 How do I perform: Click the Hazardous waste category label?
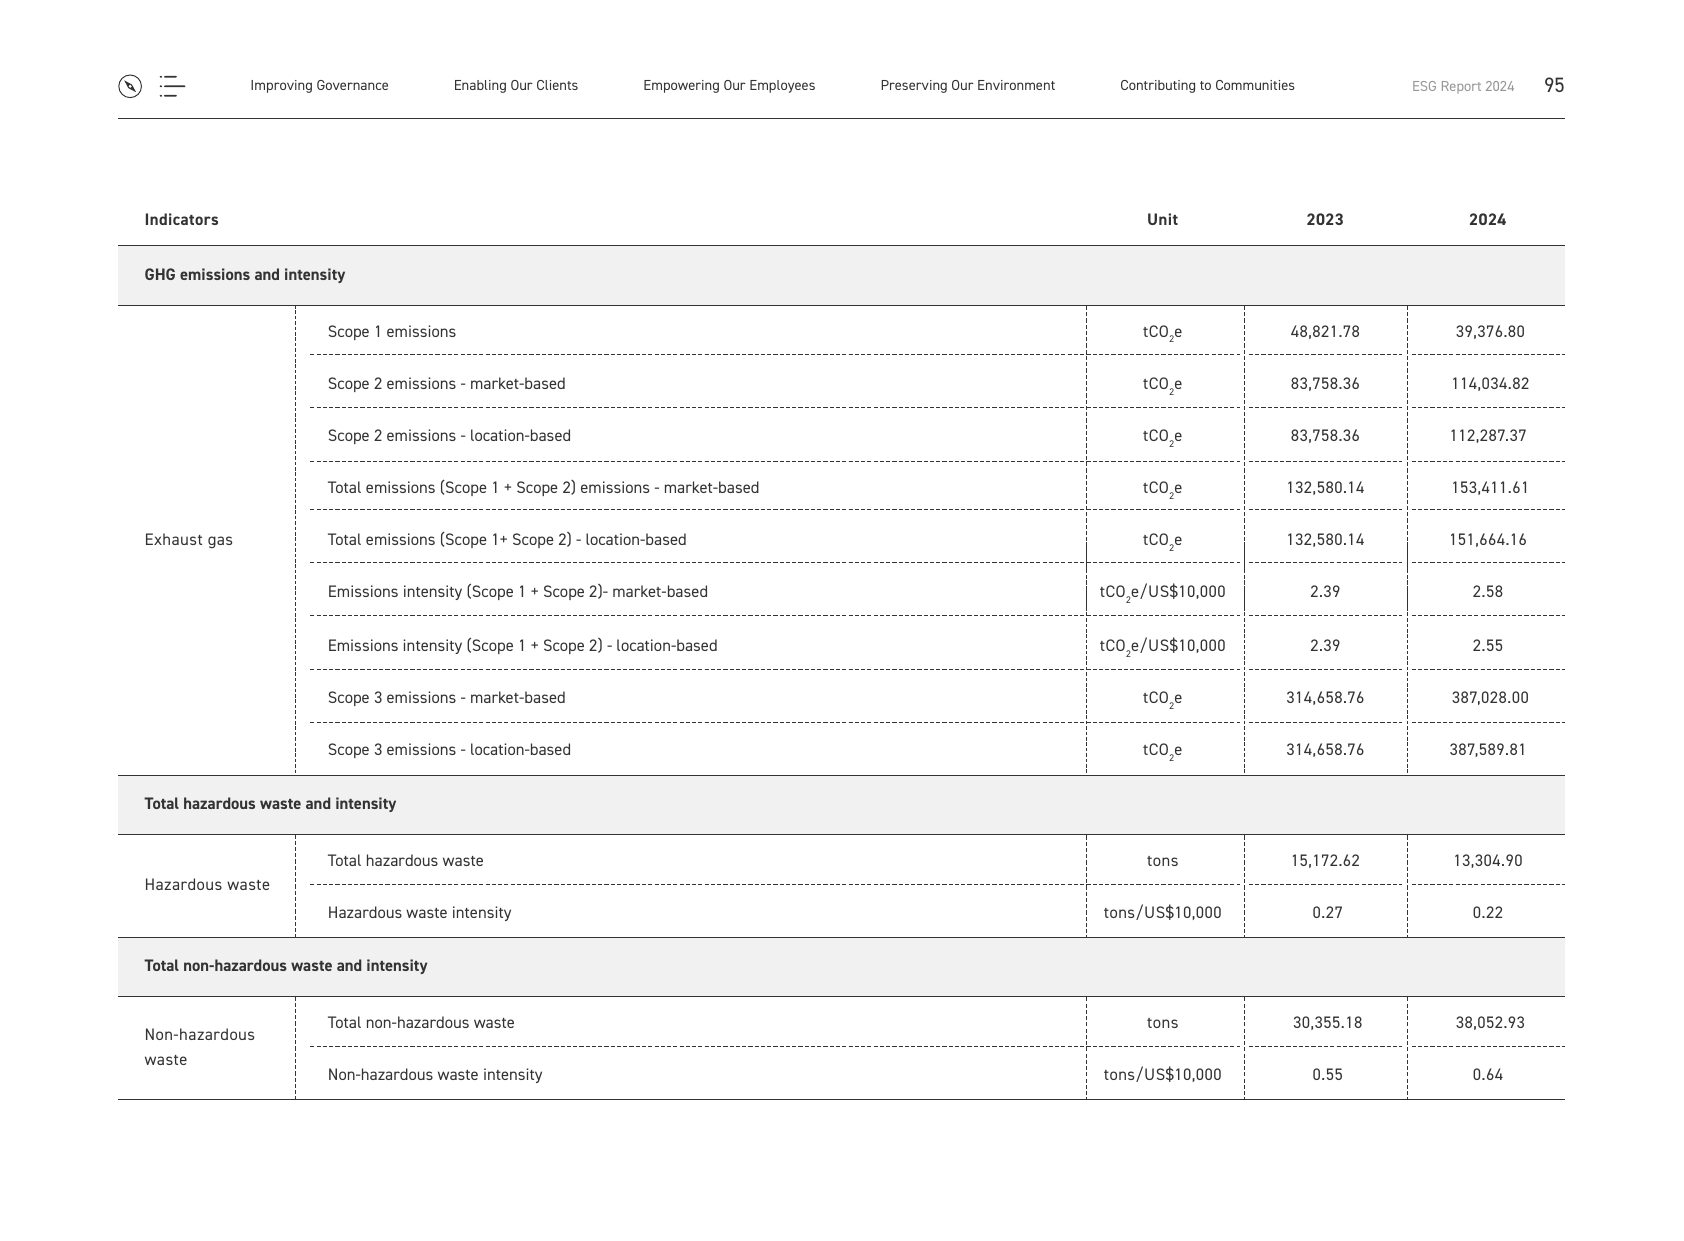207,885
